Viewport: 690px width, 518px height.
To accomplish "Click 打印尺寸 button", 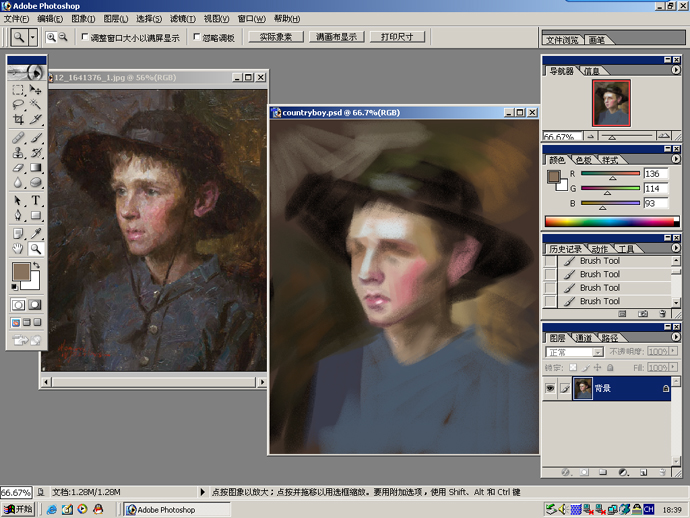I will click(397, 37).
